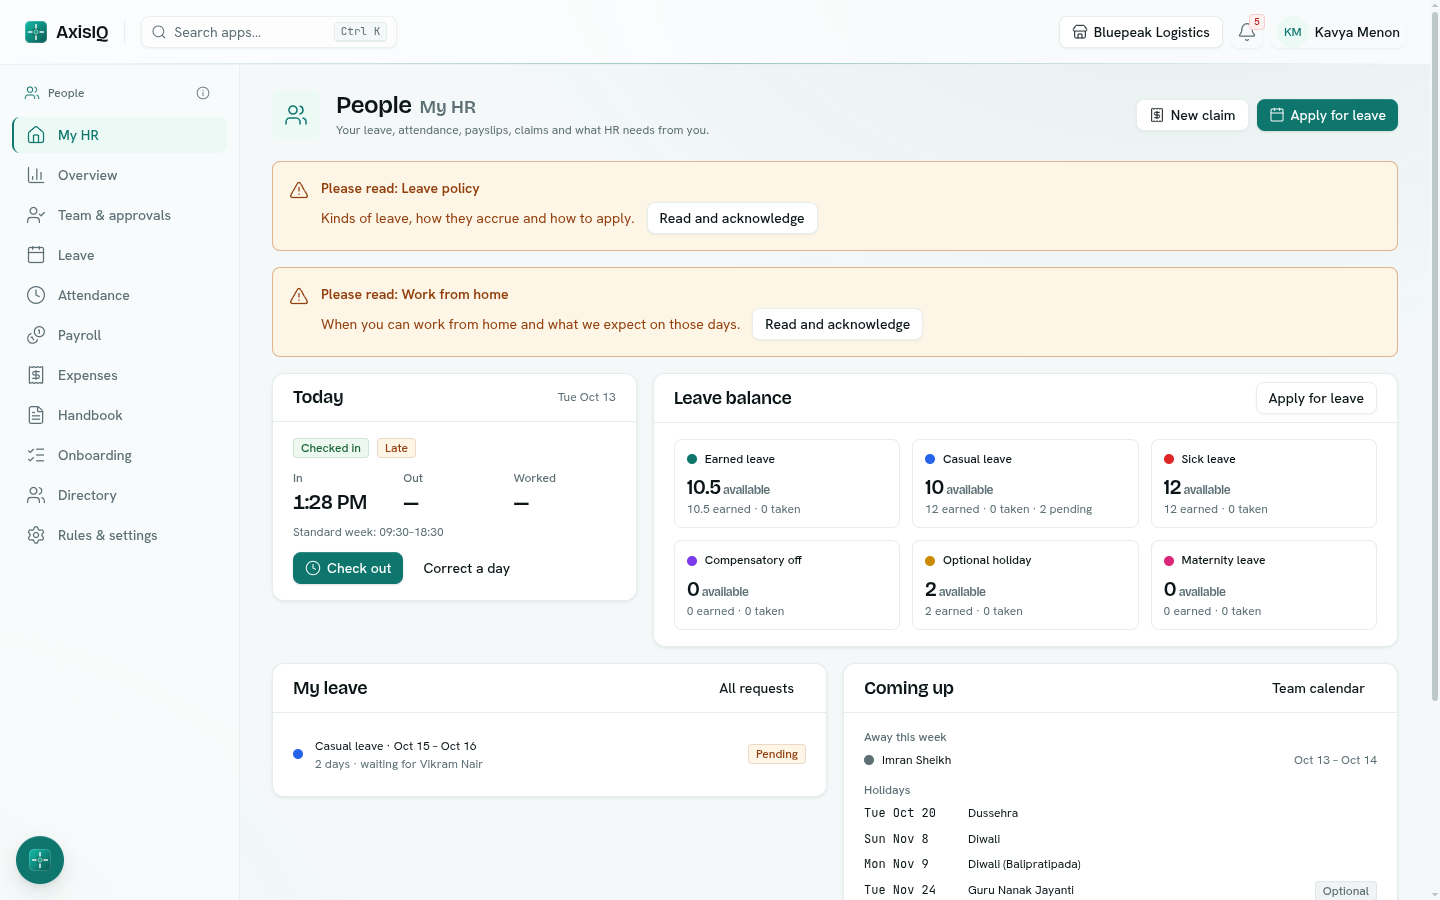Start a New claim
Image resolution: width=1440 pixels, height=900 pixels.
pos(1192,115)
